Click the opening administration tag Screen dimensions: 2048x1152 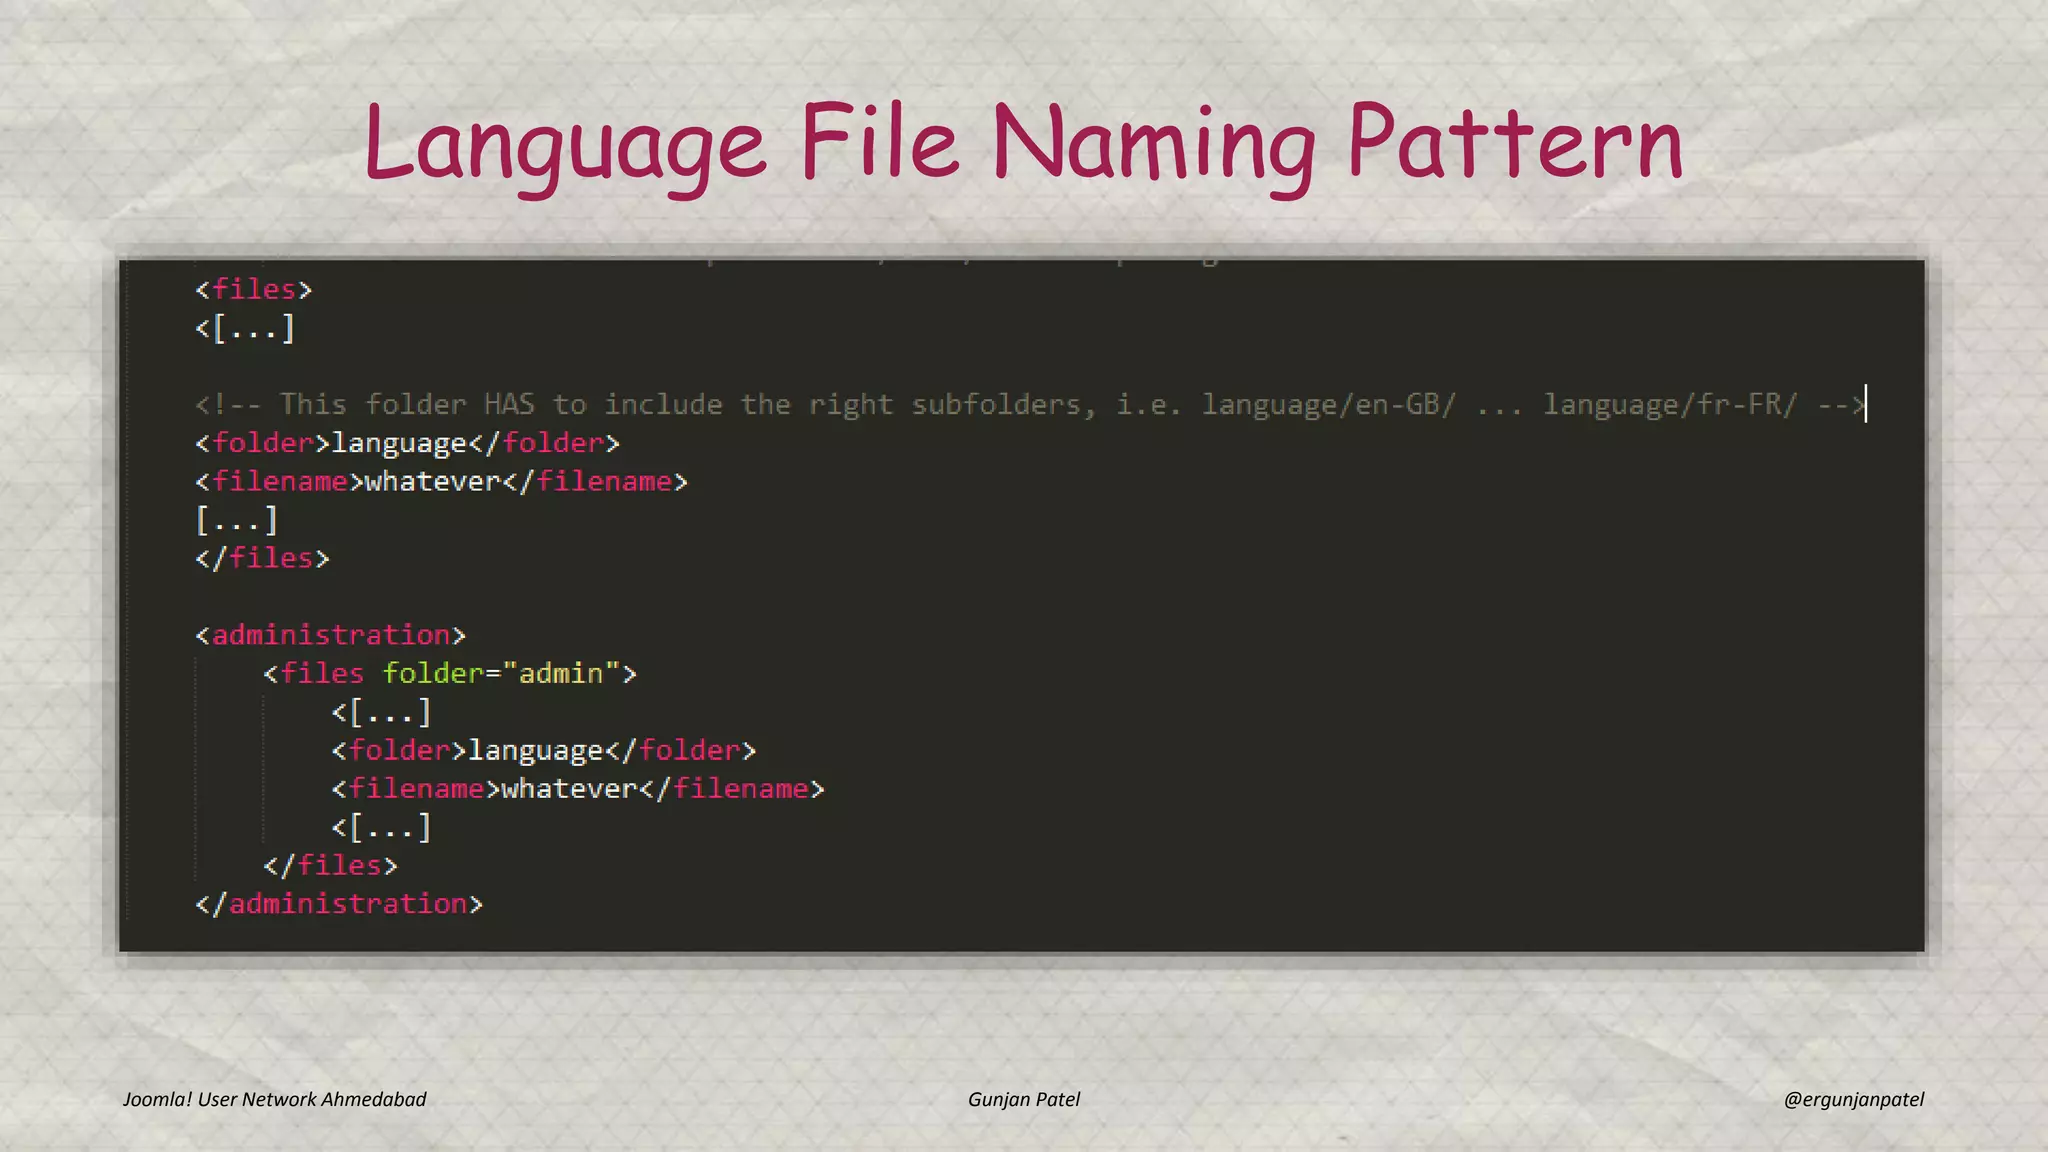click(x=331, y=635)
